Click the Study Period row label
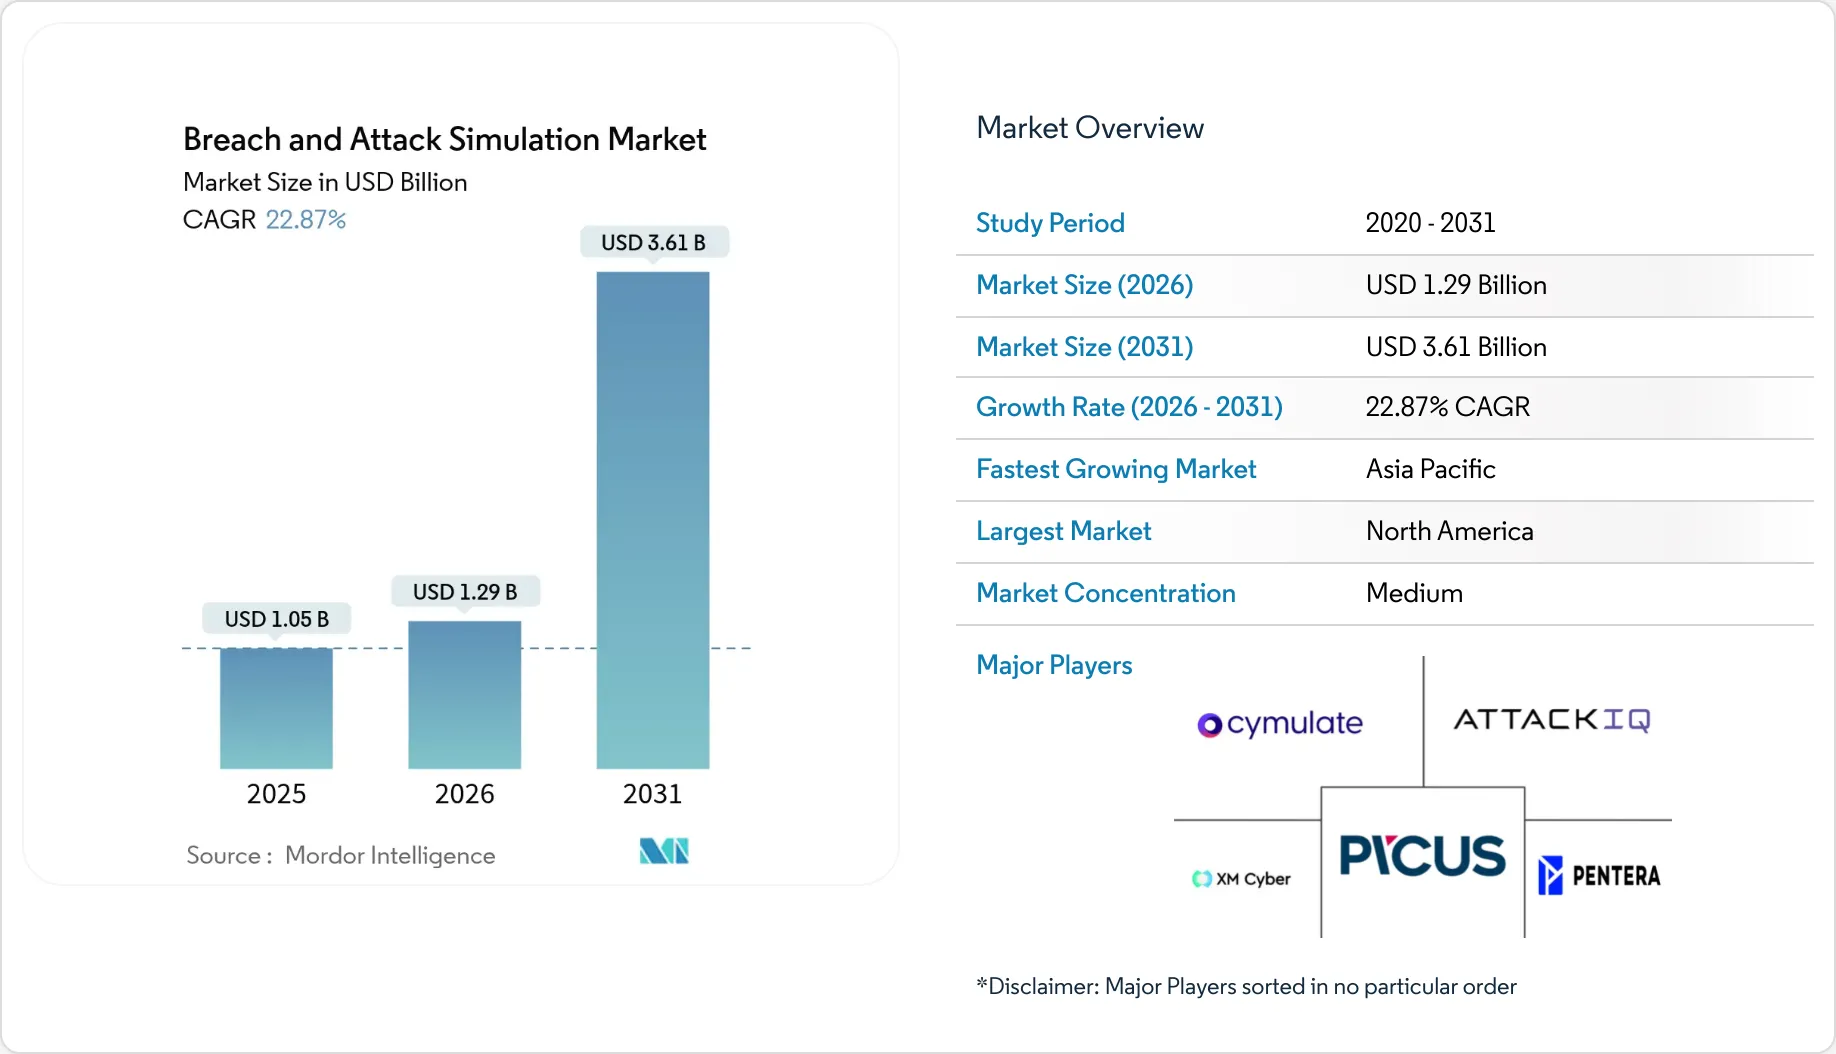Image resolution: width=1836 pixels, height=1054 pixels. pyautogui.click(x=1050, y=223)
